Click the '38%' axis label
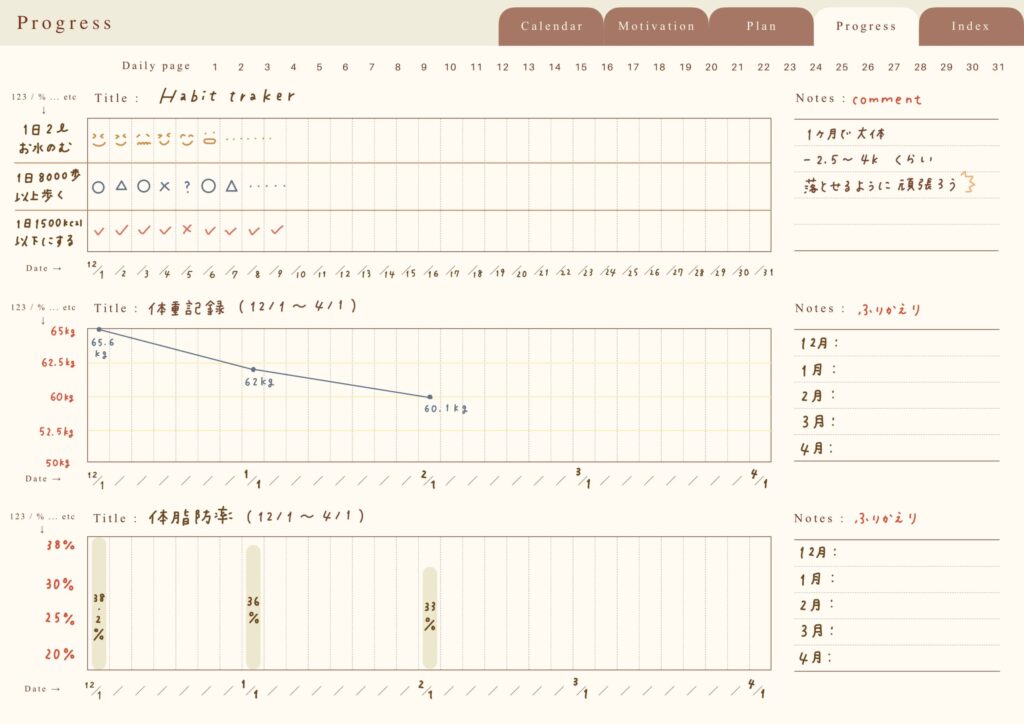The image size is (1024, 724). point(60,545)
